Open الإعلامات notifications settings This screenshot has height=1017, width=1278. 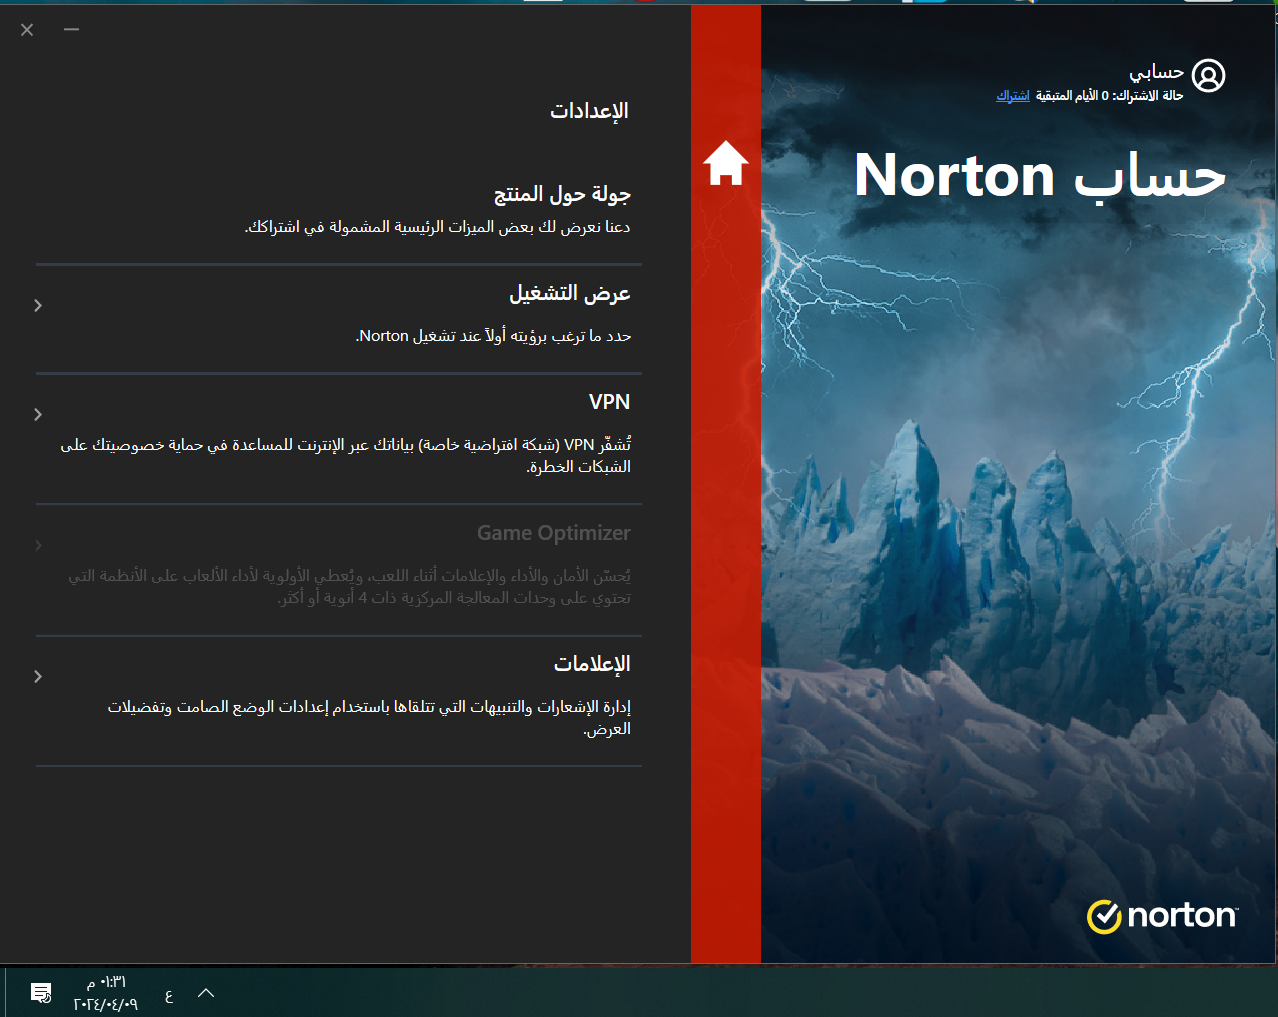click(x=592, y=664)
